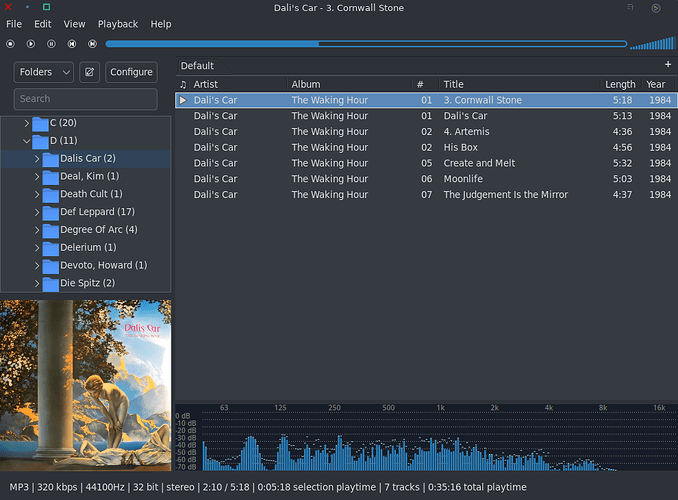Adjust volume using the volume bars
This screenshot has width=678, height=500.
[651, 43]
